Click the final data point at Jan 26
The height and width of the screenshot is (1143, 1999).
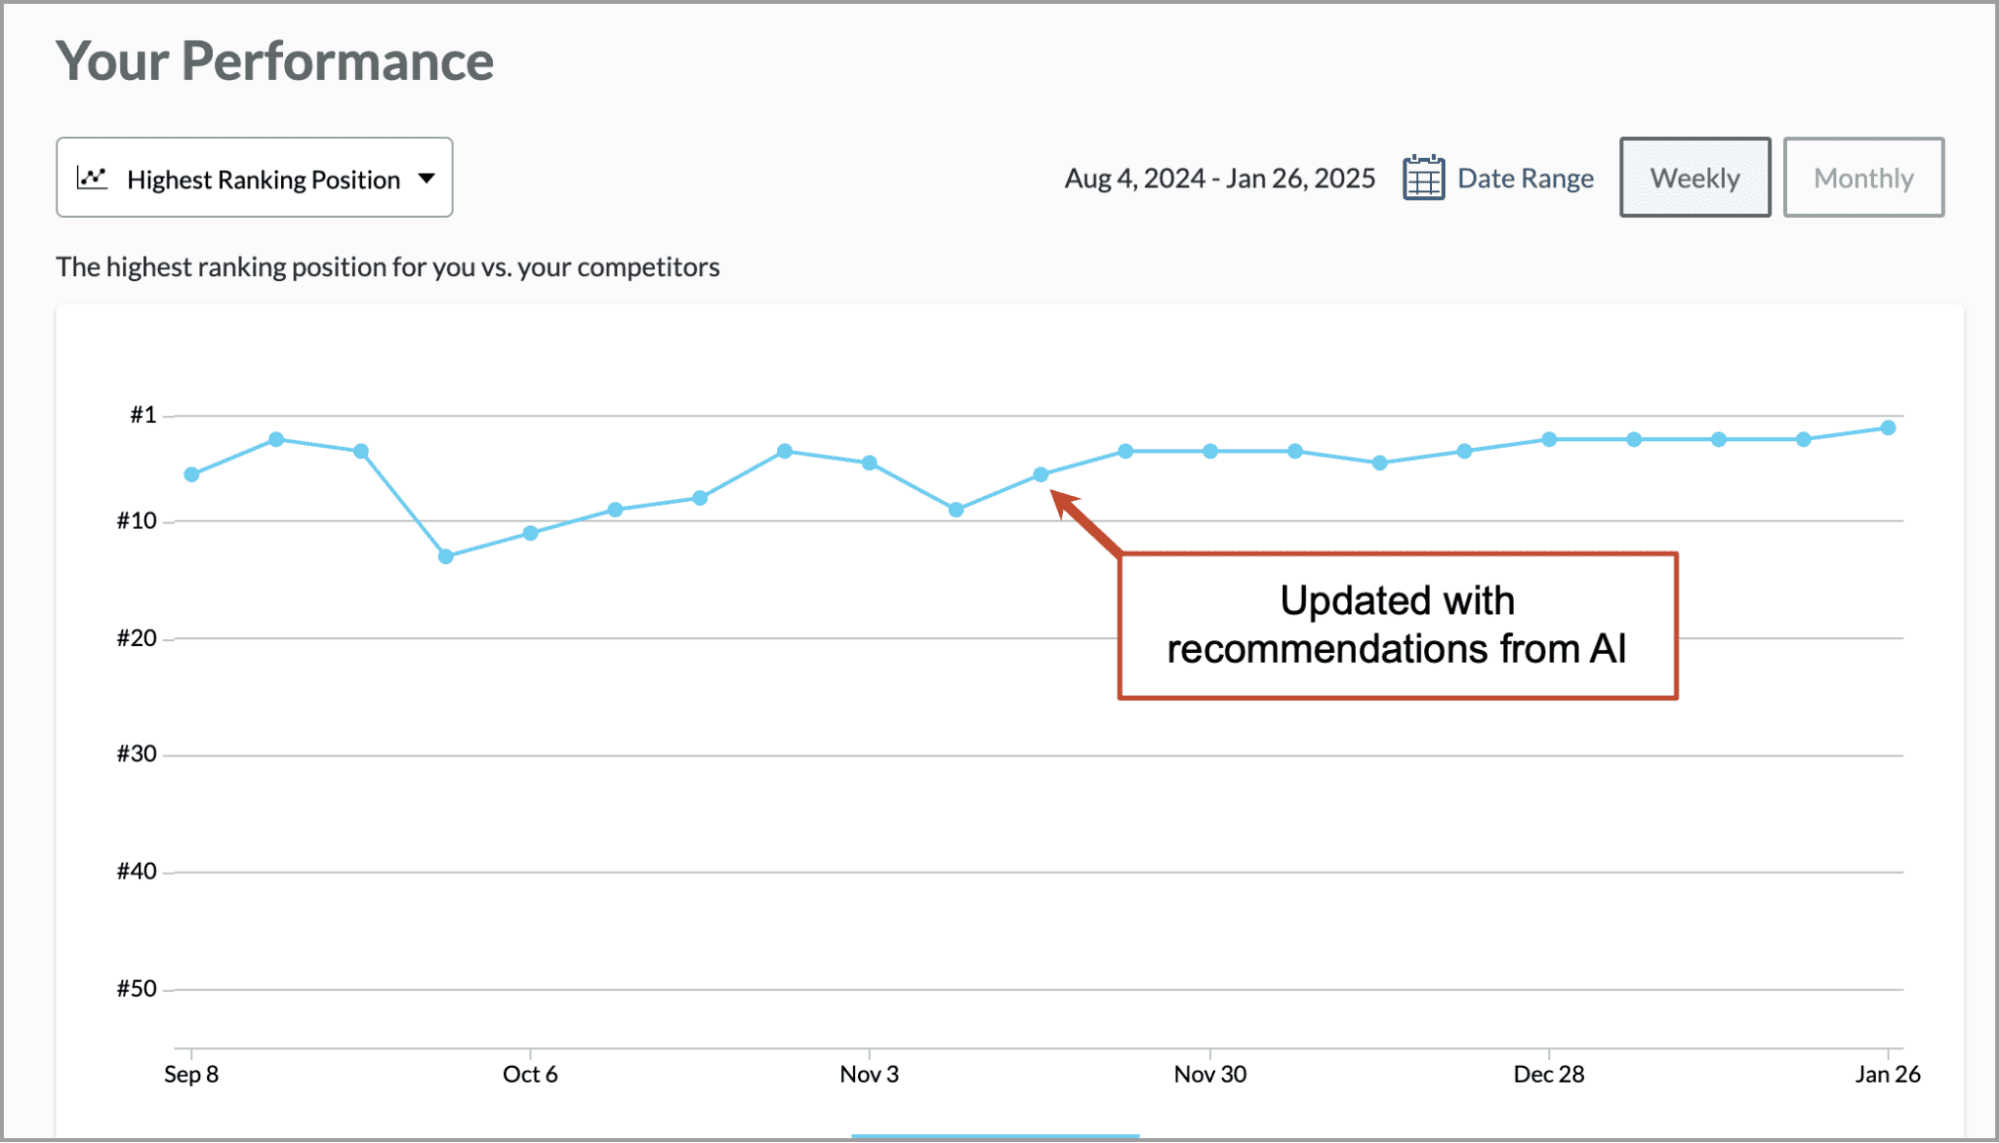click(1888, 428)
